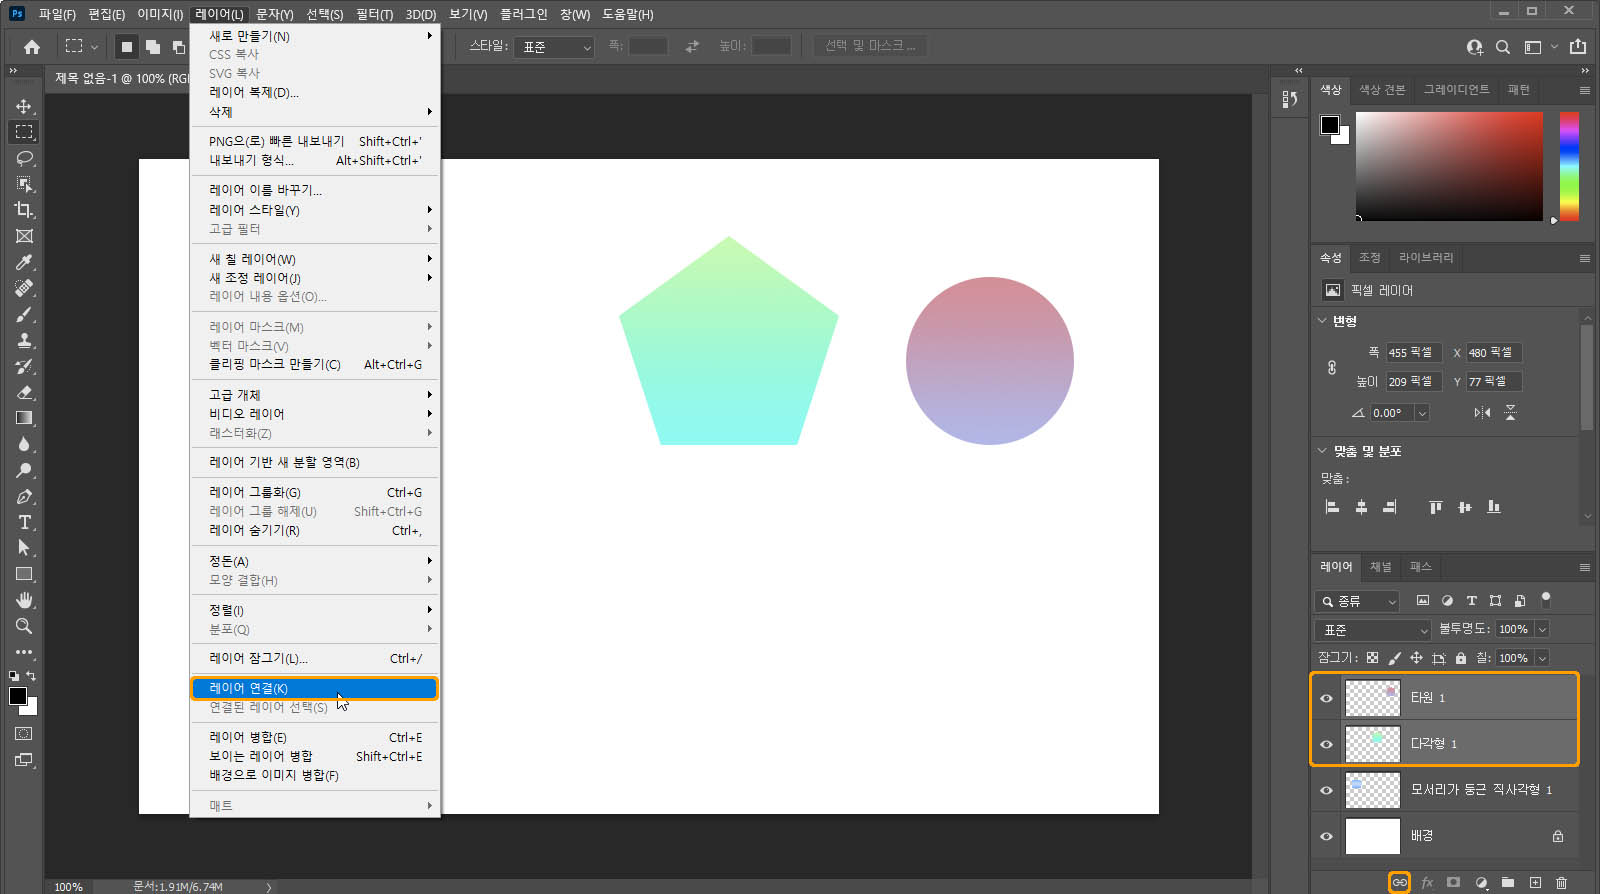
Task: Open the search icon at top right
Action: click(1503, 47)
